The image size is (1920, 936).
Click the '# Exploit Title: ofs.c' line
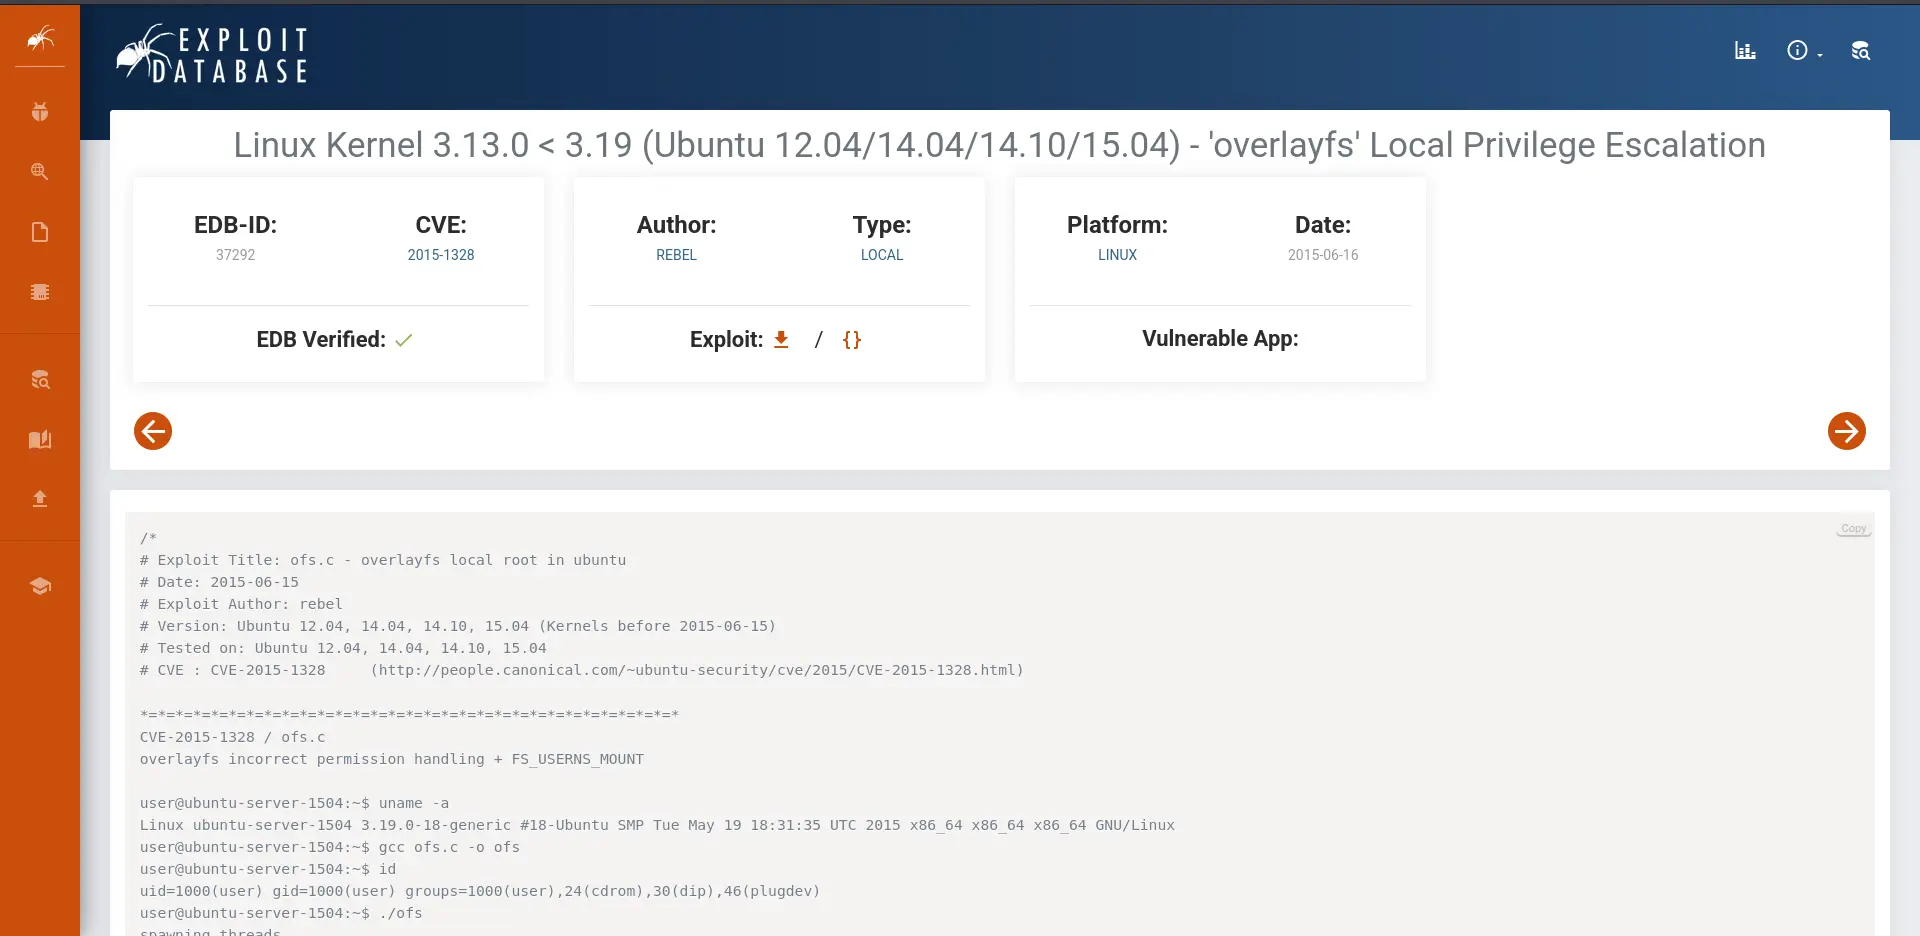click(383, 560)
